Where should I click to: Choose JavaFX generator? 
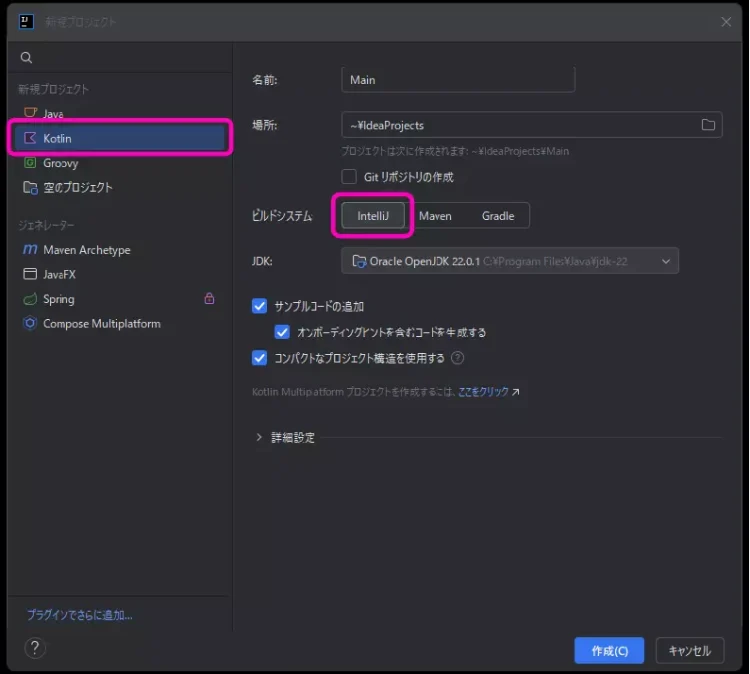pyautogui.click(x=120, y=274)
